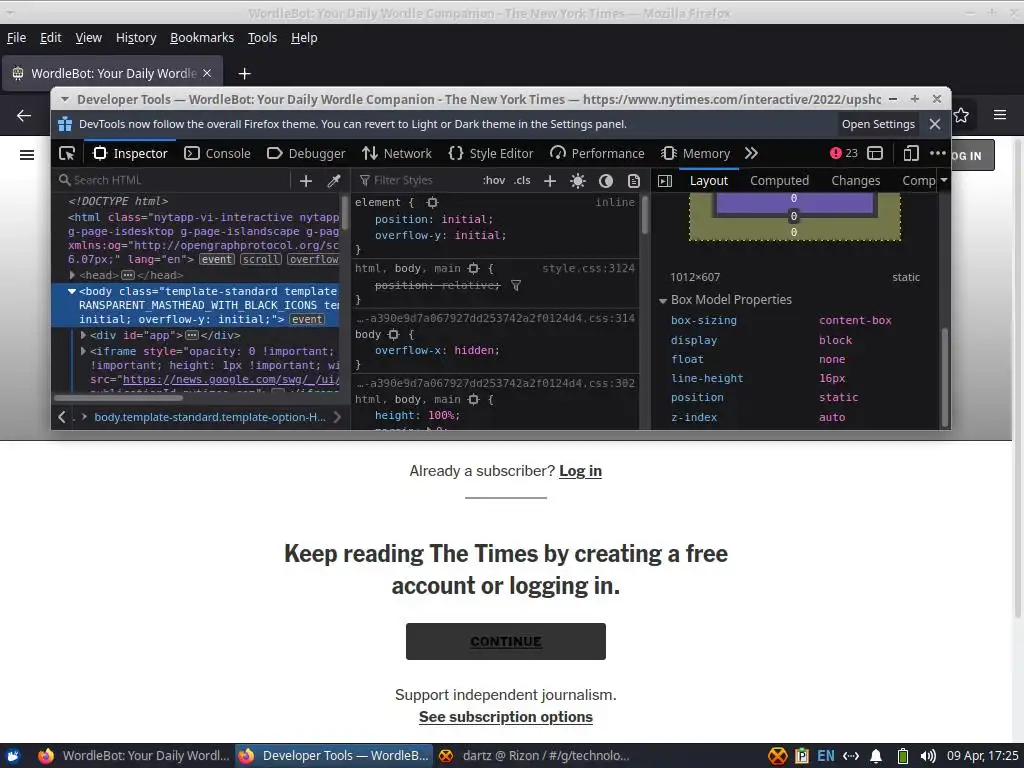Switch to the Inspector tab
Screen dimensions: 1024x768
click(131, 153)
